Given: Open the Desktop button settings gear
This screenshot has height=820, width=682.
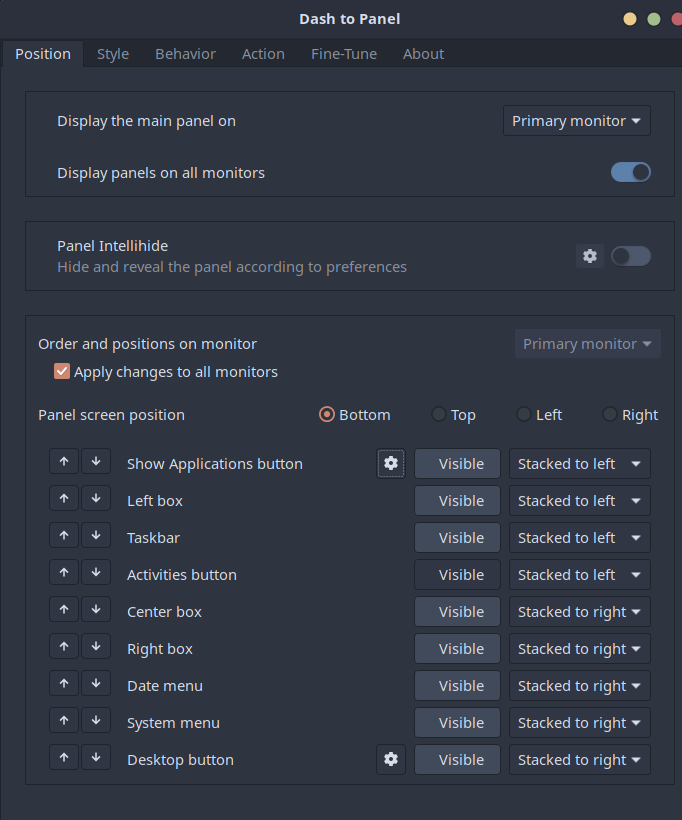Looking at the screenshot, I should tap(390, 759).
